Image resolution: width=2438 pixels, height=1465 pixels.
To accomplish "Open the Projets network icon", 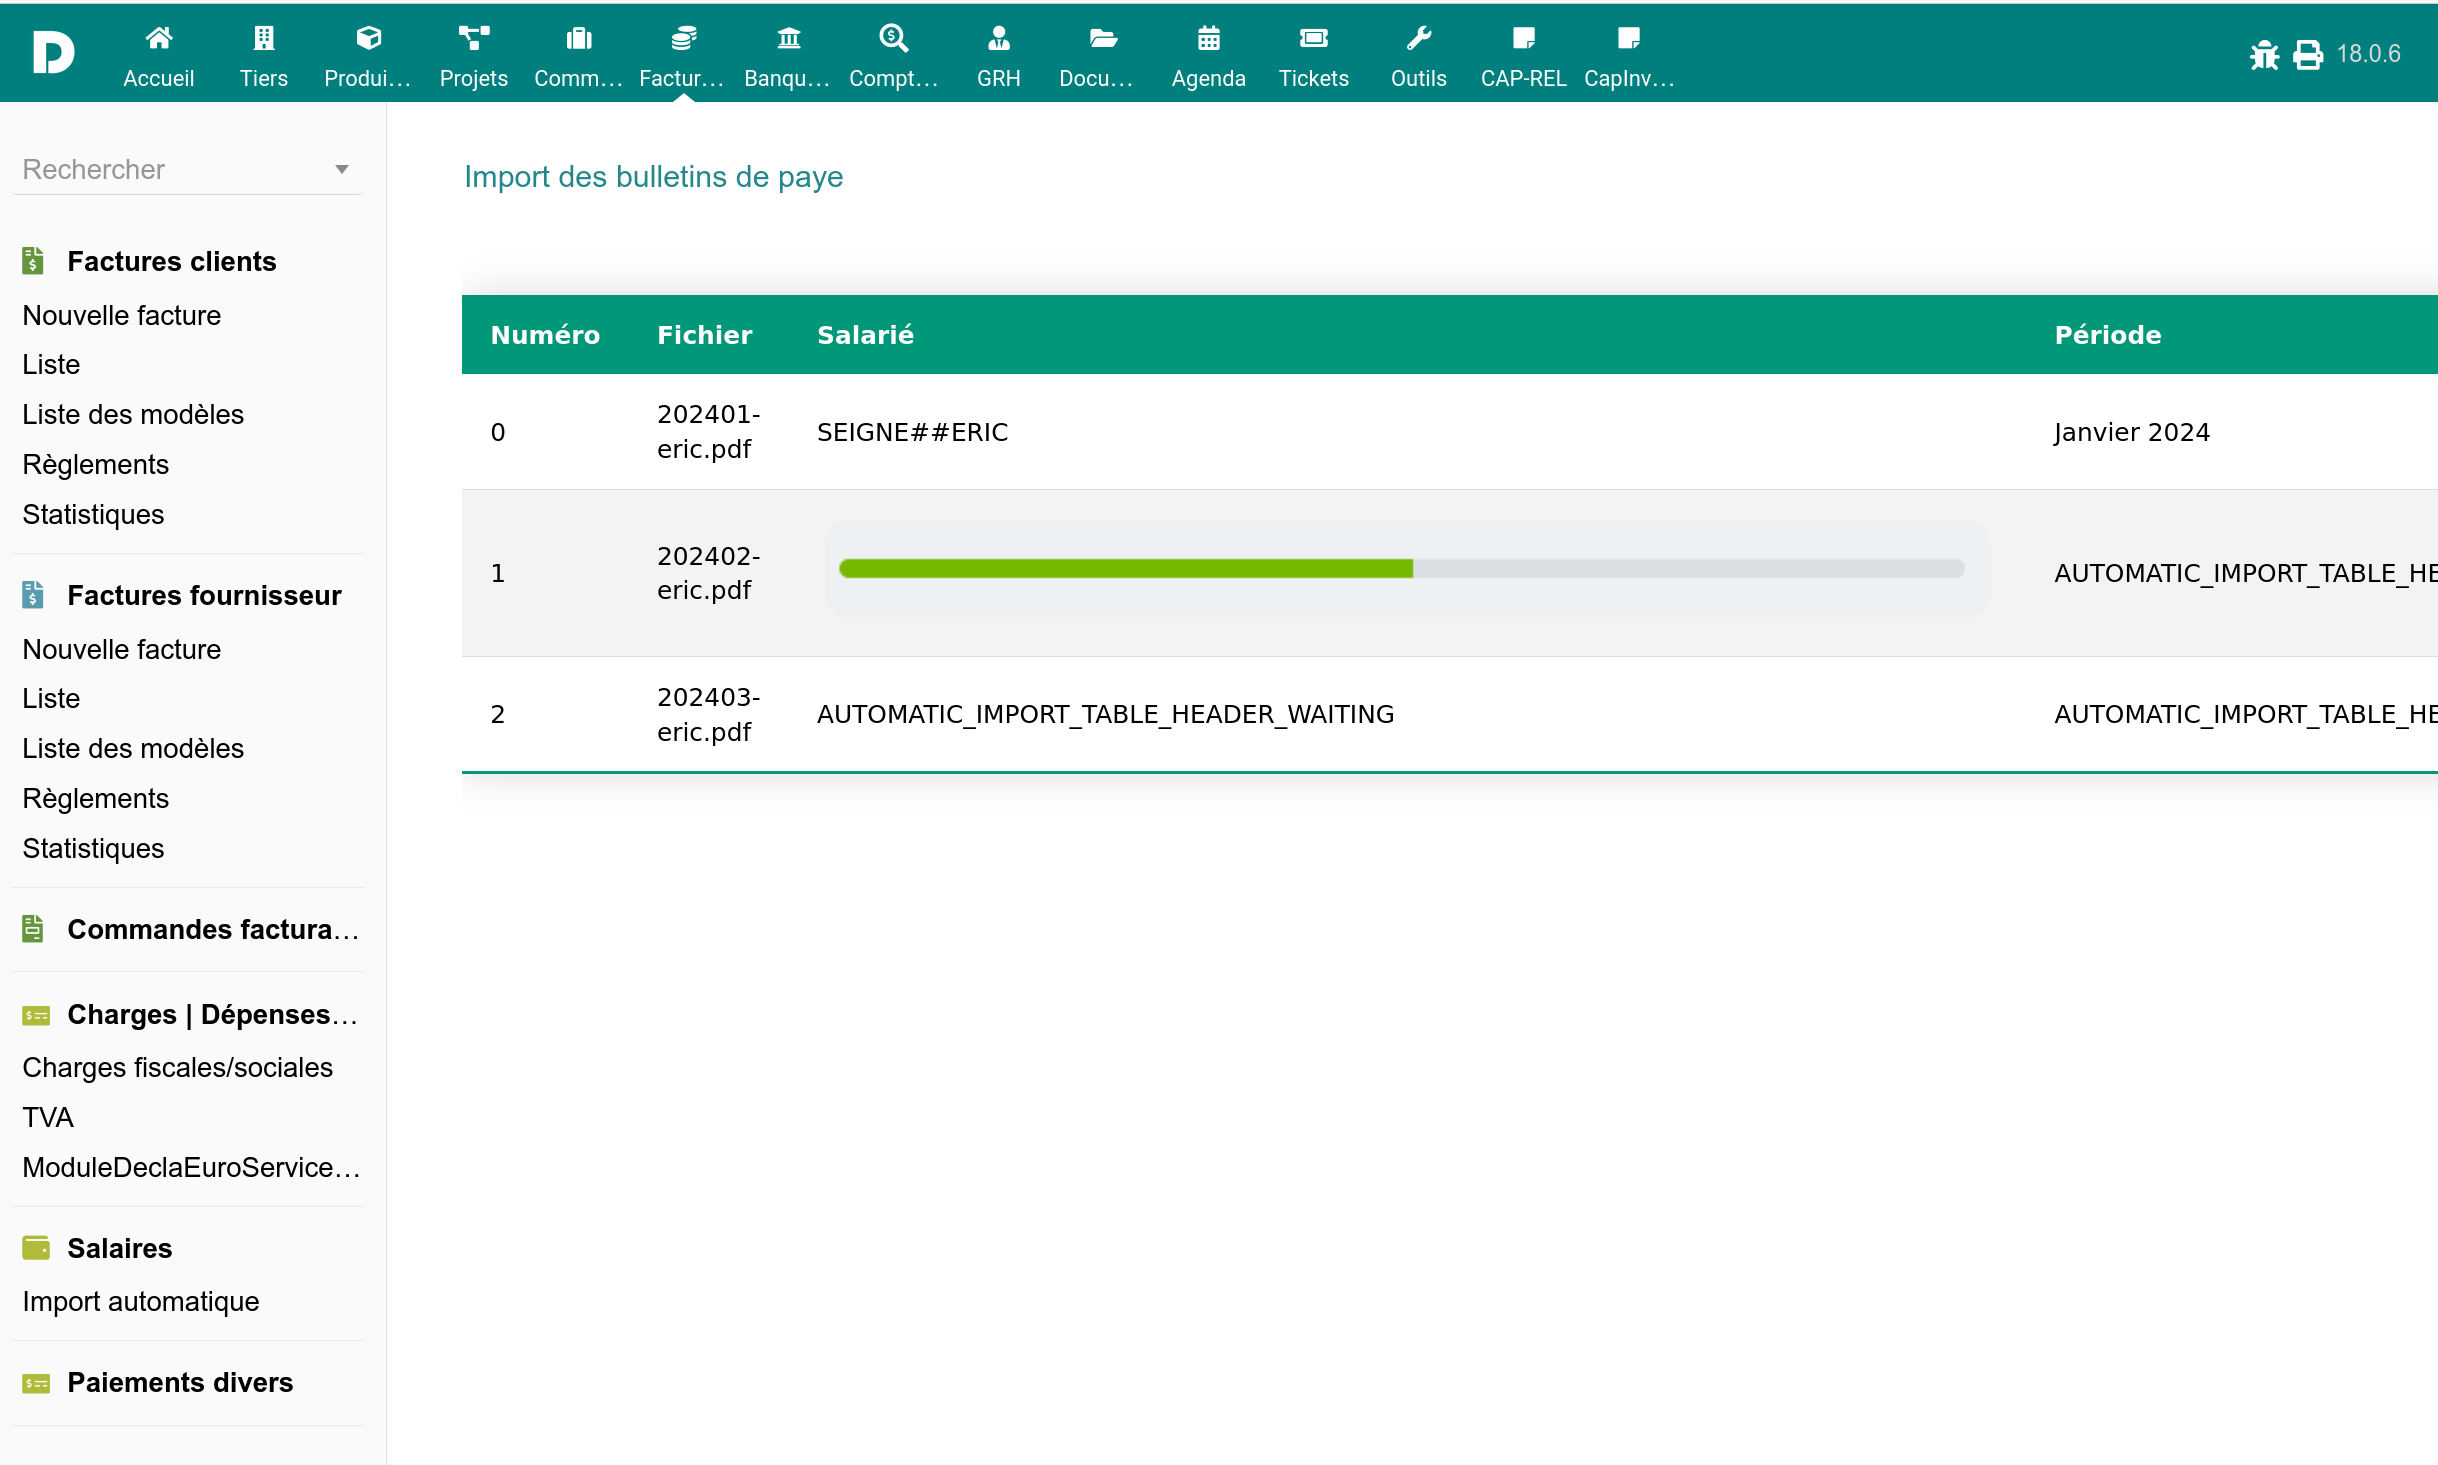I will click(x=474, y=38).
